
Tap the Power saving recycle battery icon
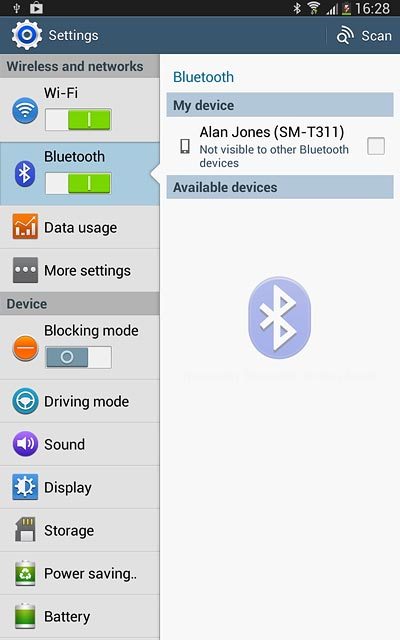25,573
